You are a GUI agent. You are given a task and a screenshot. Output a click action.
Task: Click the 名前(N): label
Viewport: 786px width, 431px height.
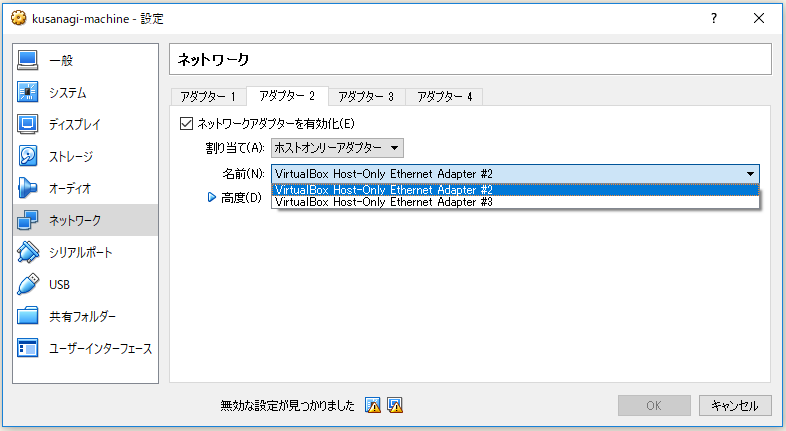coord(243,174)
